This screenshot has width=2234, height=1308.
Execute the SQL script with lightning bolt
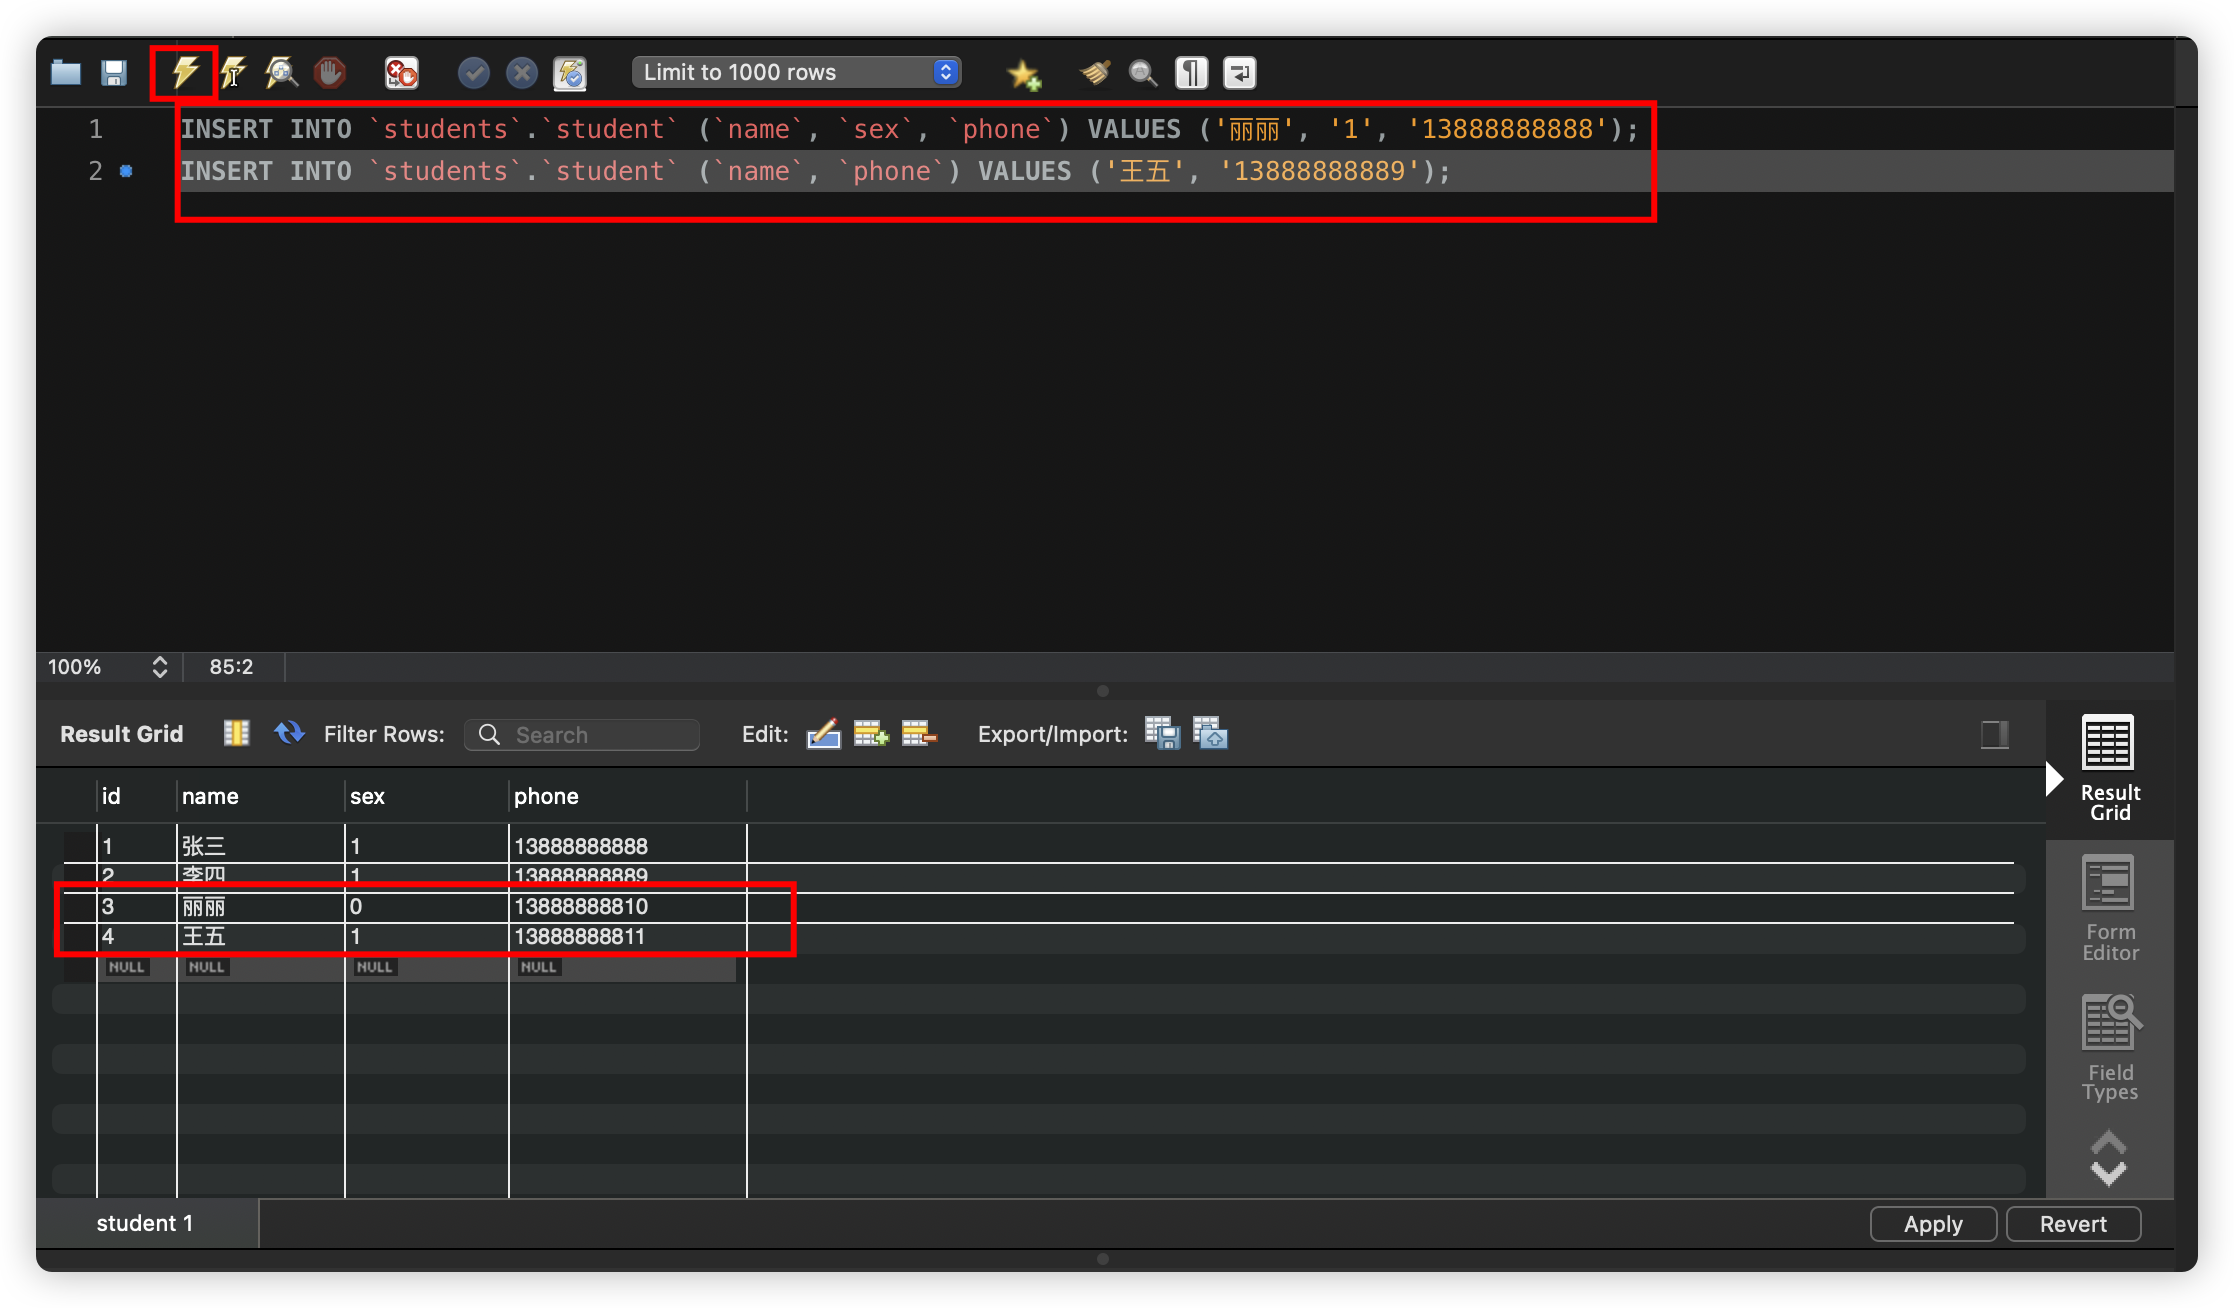(185, 72)
